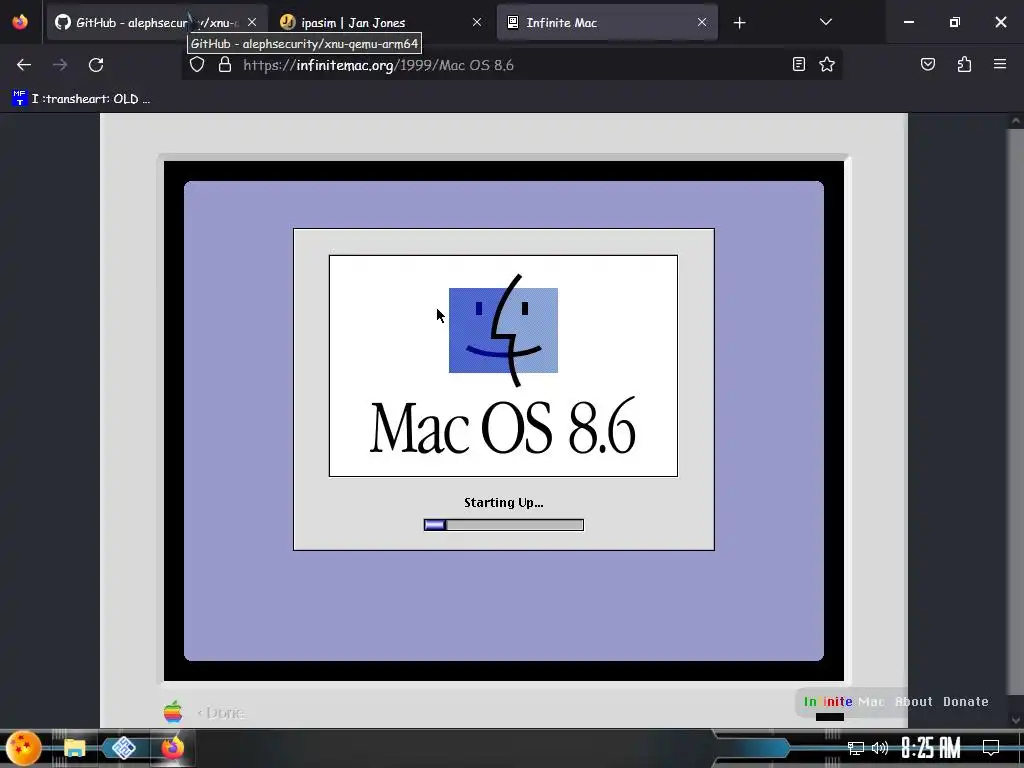
Task: Select the Infinite Mac tab
Action: click(x=607, y=23)
